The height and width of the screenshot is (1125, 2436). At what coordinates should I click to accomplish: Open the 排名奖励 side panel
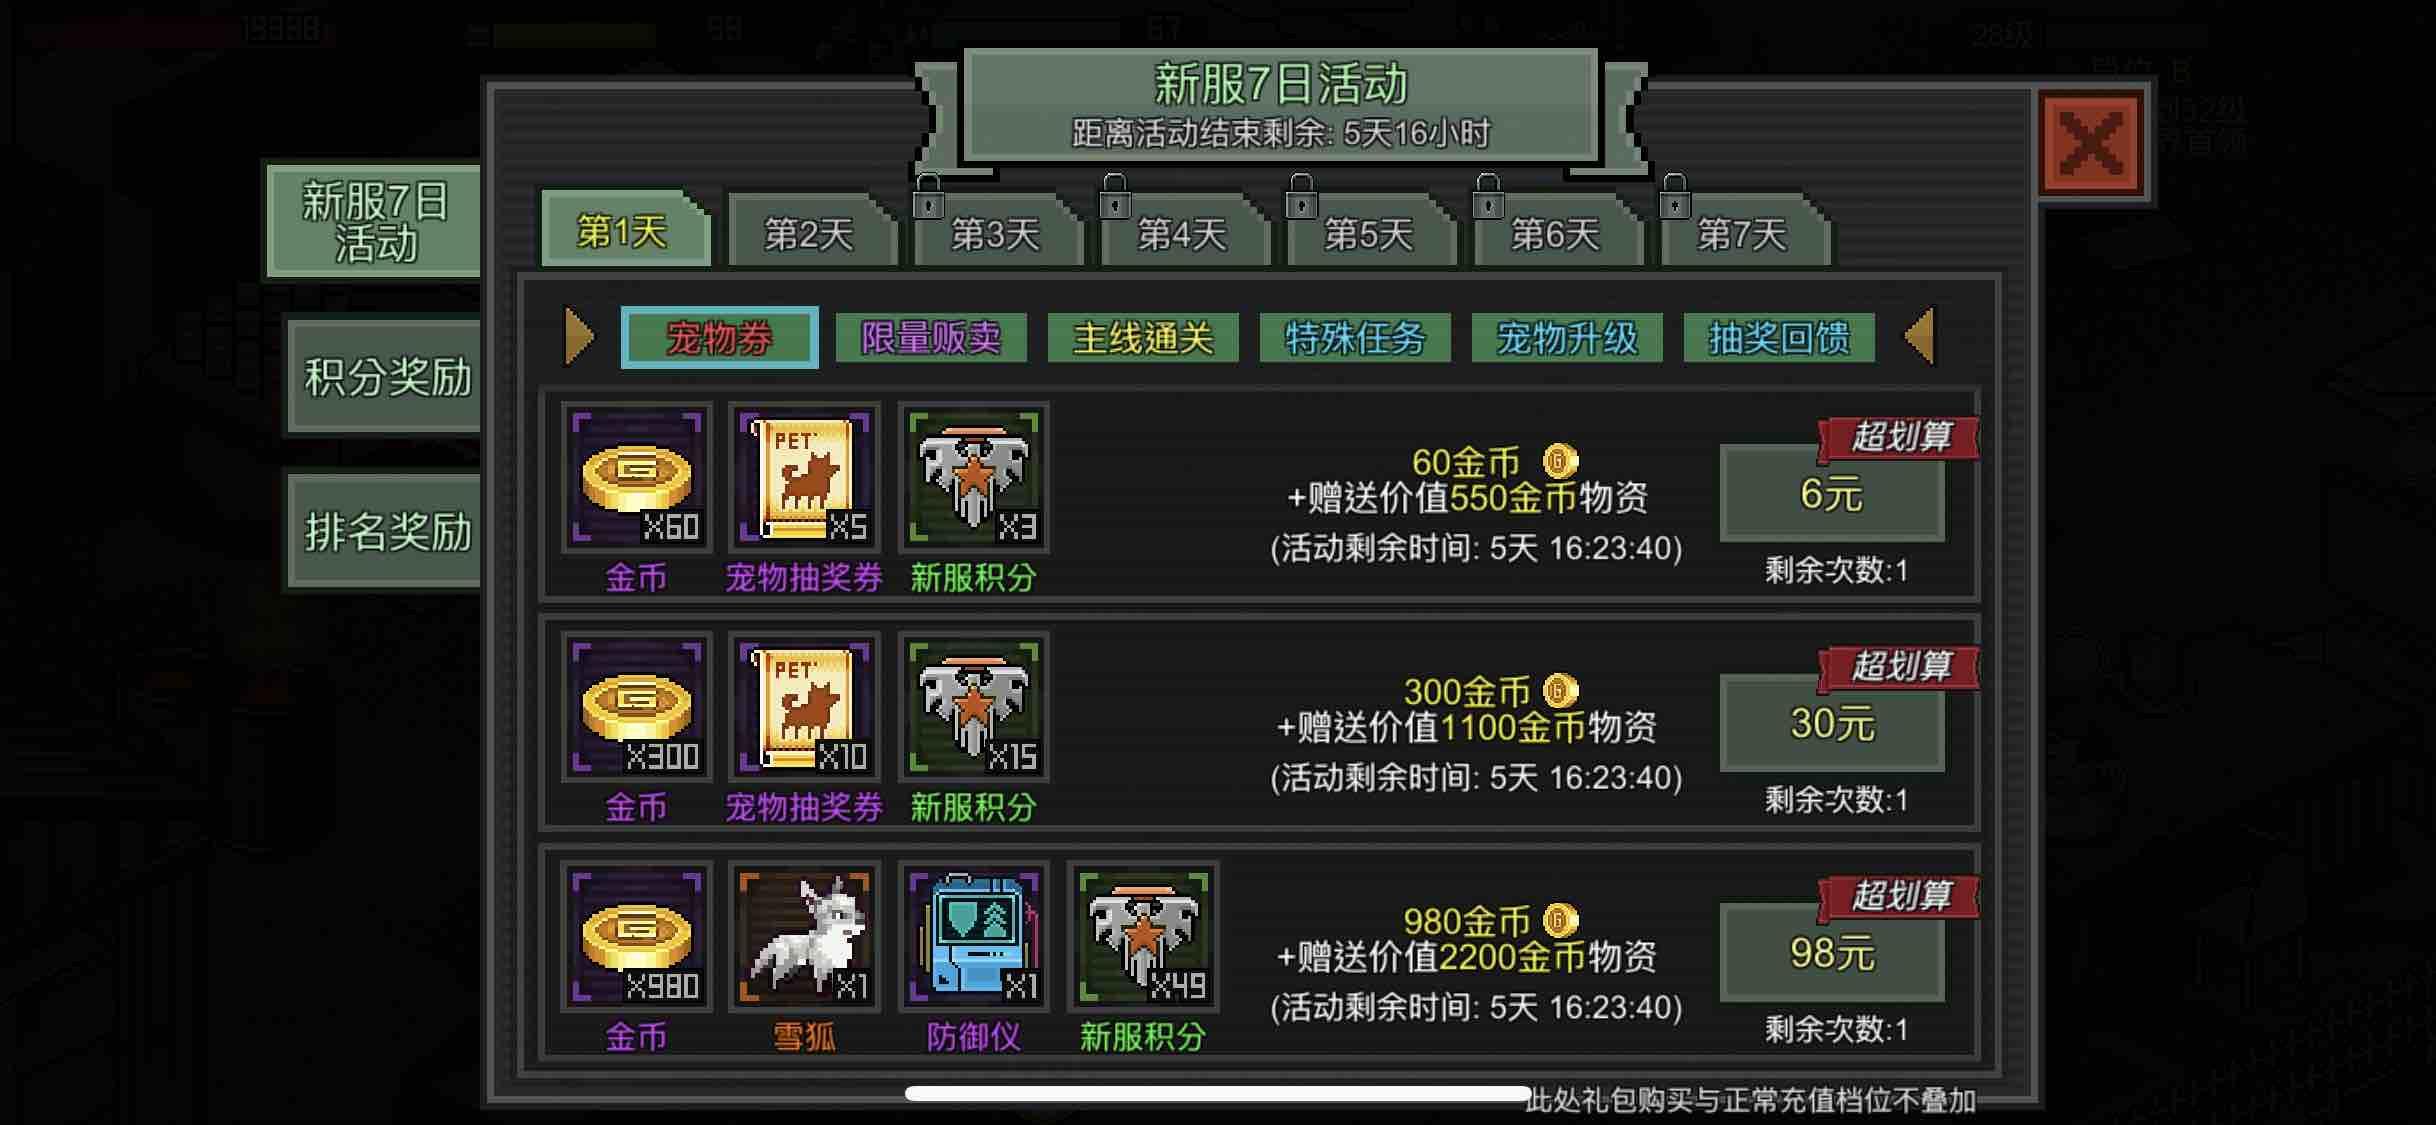(x=386, y=531)
